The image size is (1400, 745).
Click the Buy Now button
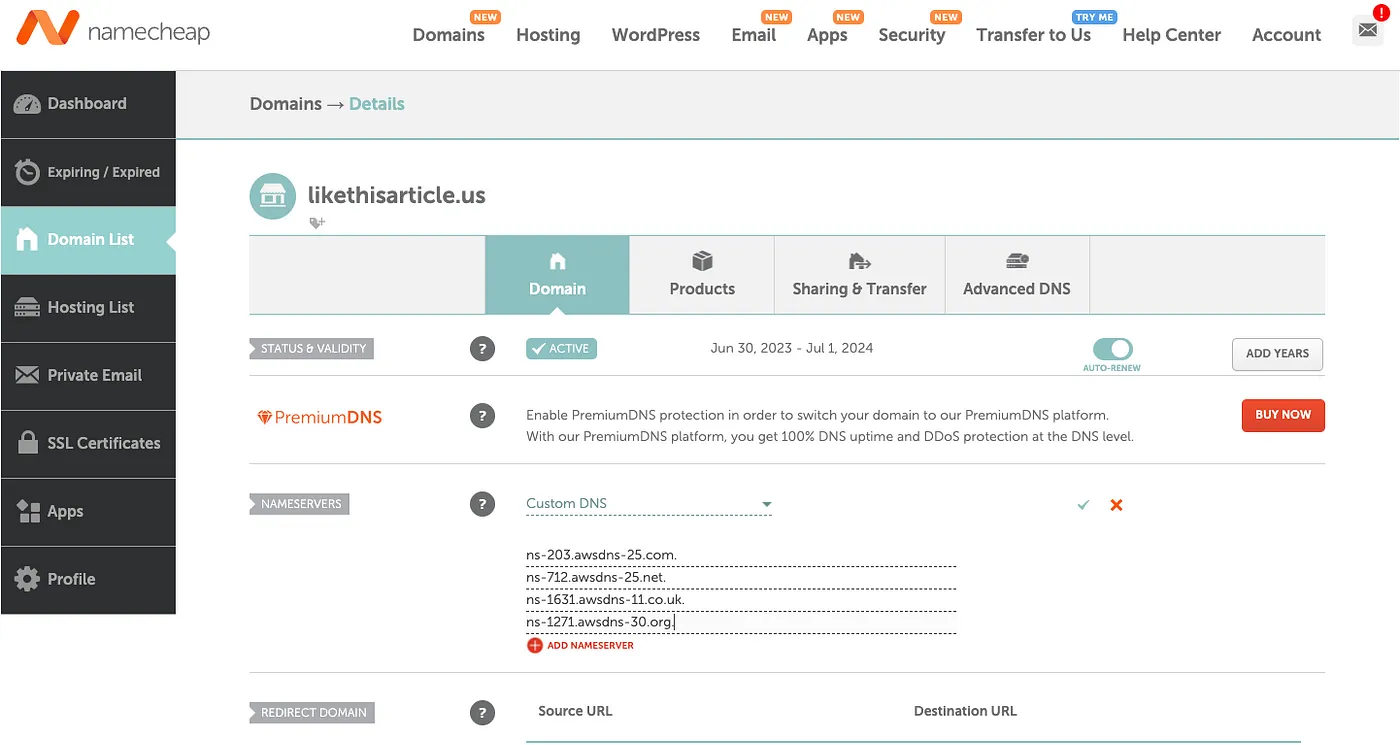(x=1283, y=415)
